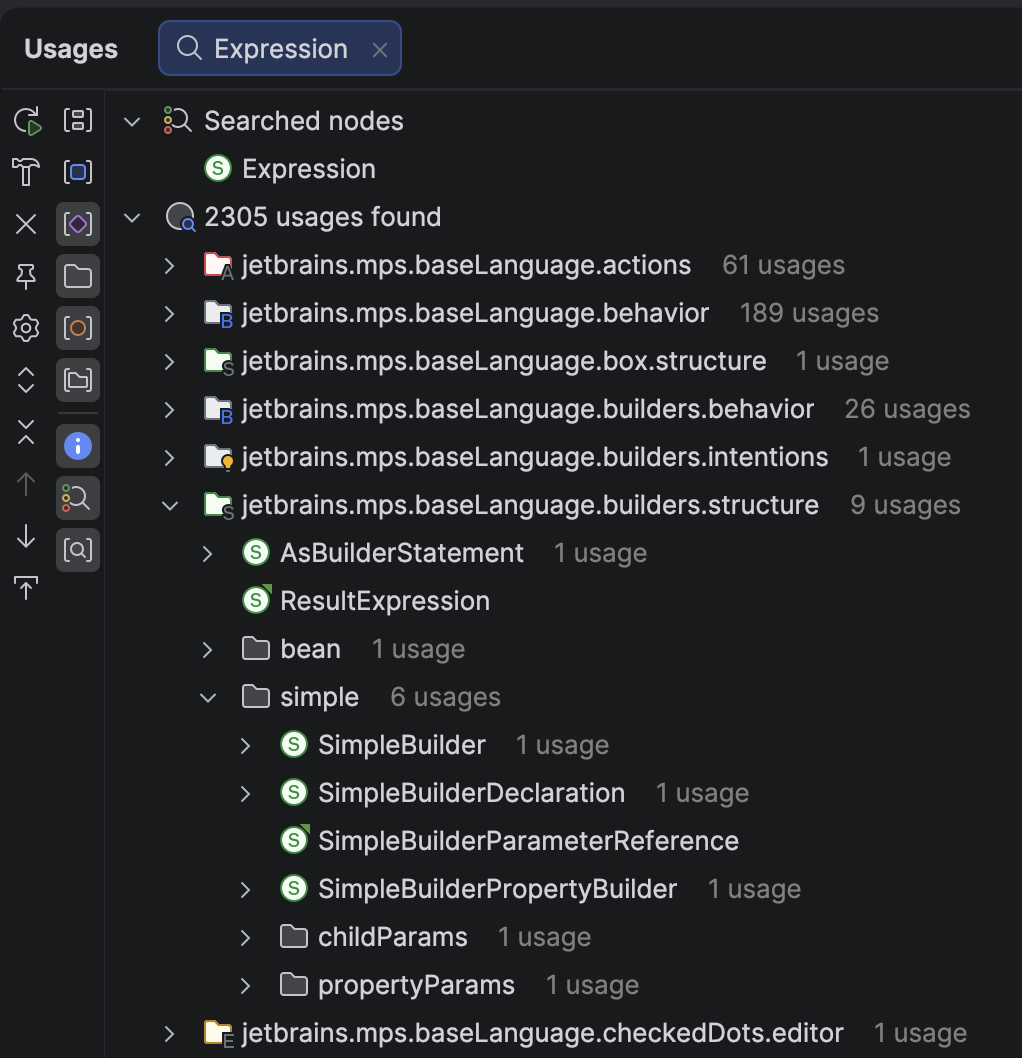Toggle bracketed search query icon

click(78, 550)
